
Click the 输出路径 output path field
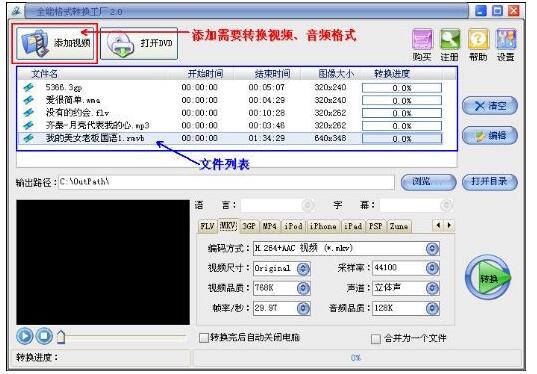pyautogui.click(x=226, y=182)
